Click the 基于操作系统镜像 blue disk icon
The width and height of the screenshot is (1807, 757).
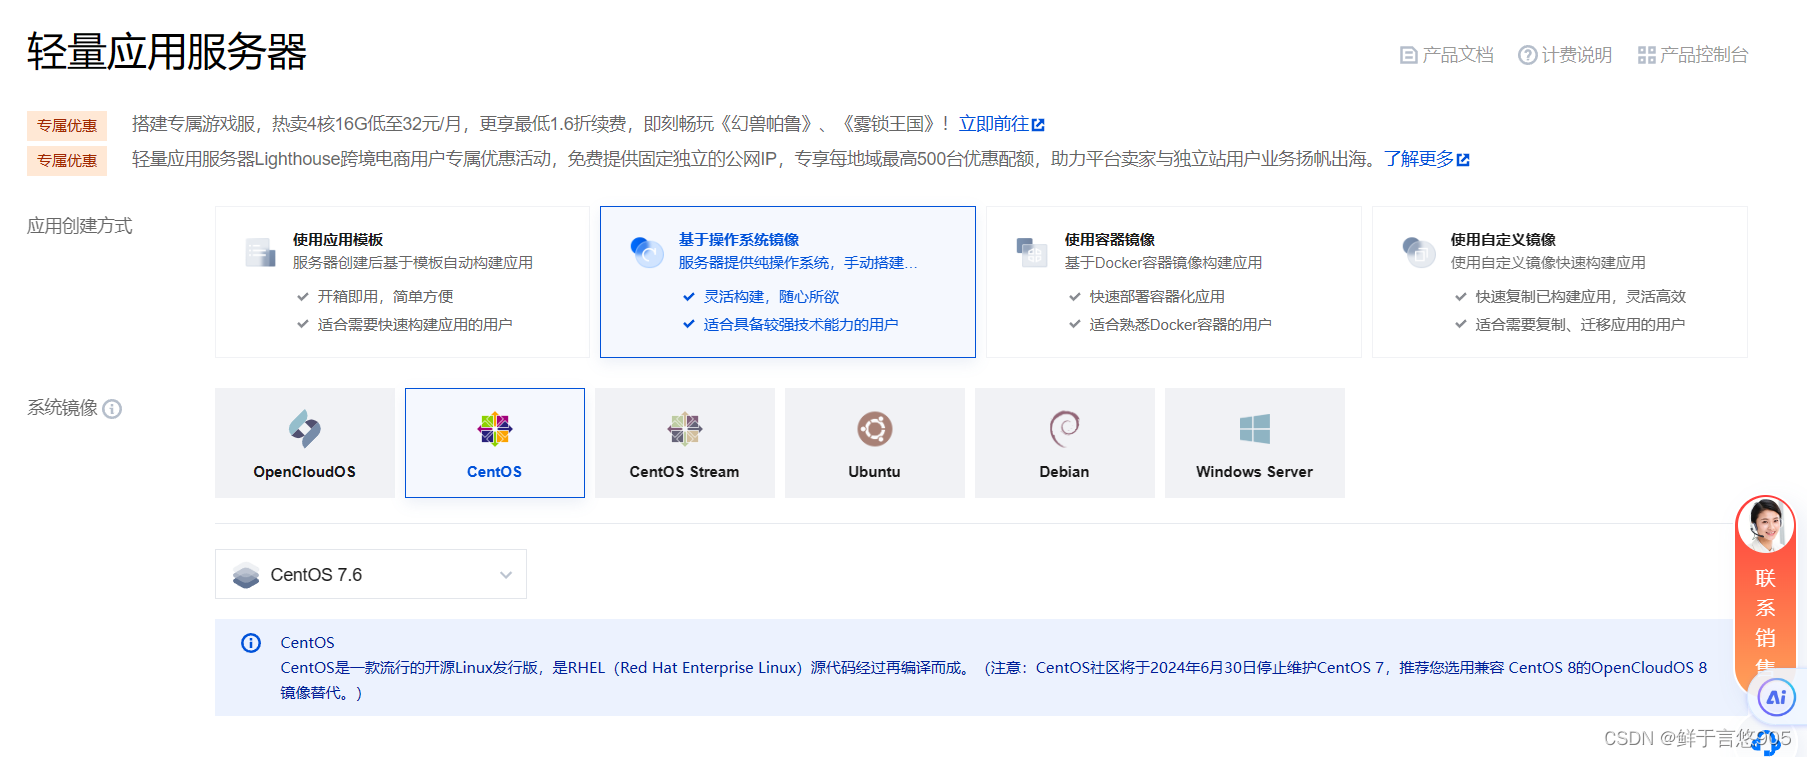click(x=647, y=252)
